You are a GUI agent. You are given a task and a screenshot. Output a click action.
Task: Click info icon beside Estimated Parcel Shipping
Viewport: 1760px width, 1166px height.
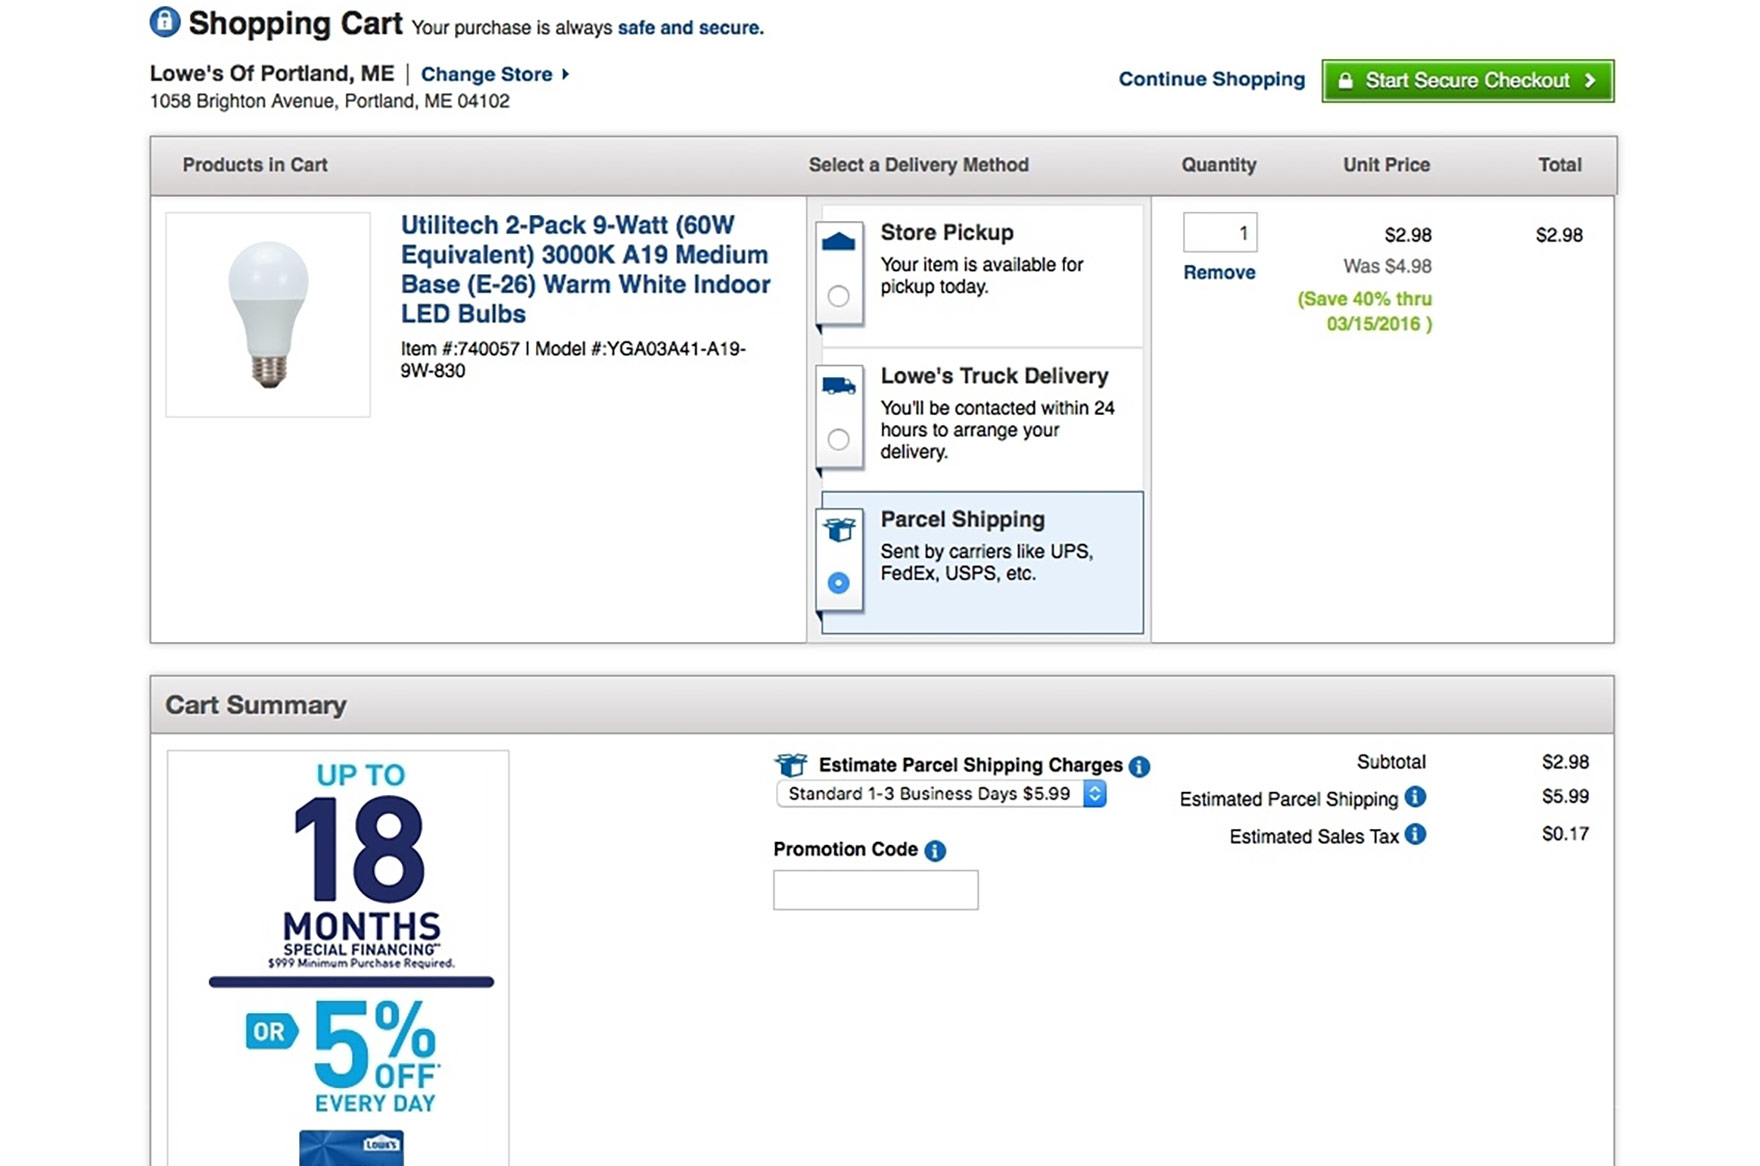click(1415, 797)
